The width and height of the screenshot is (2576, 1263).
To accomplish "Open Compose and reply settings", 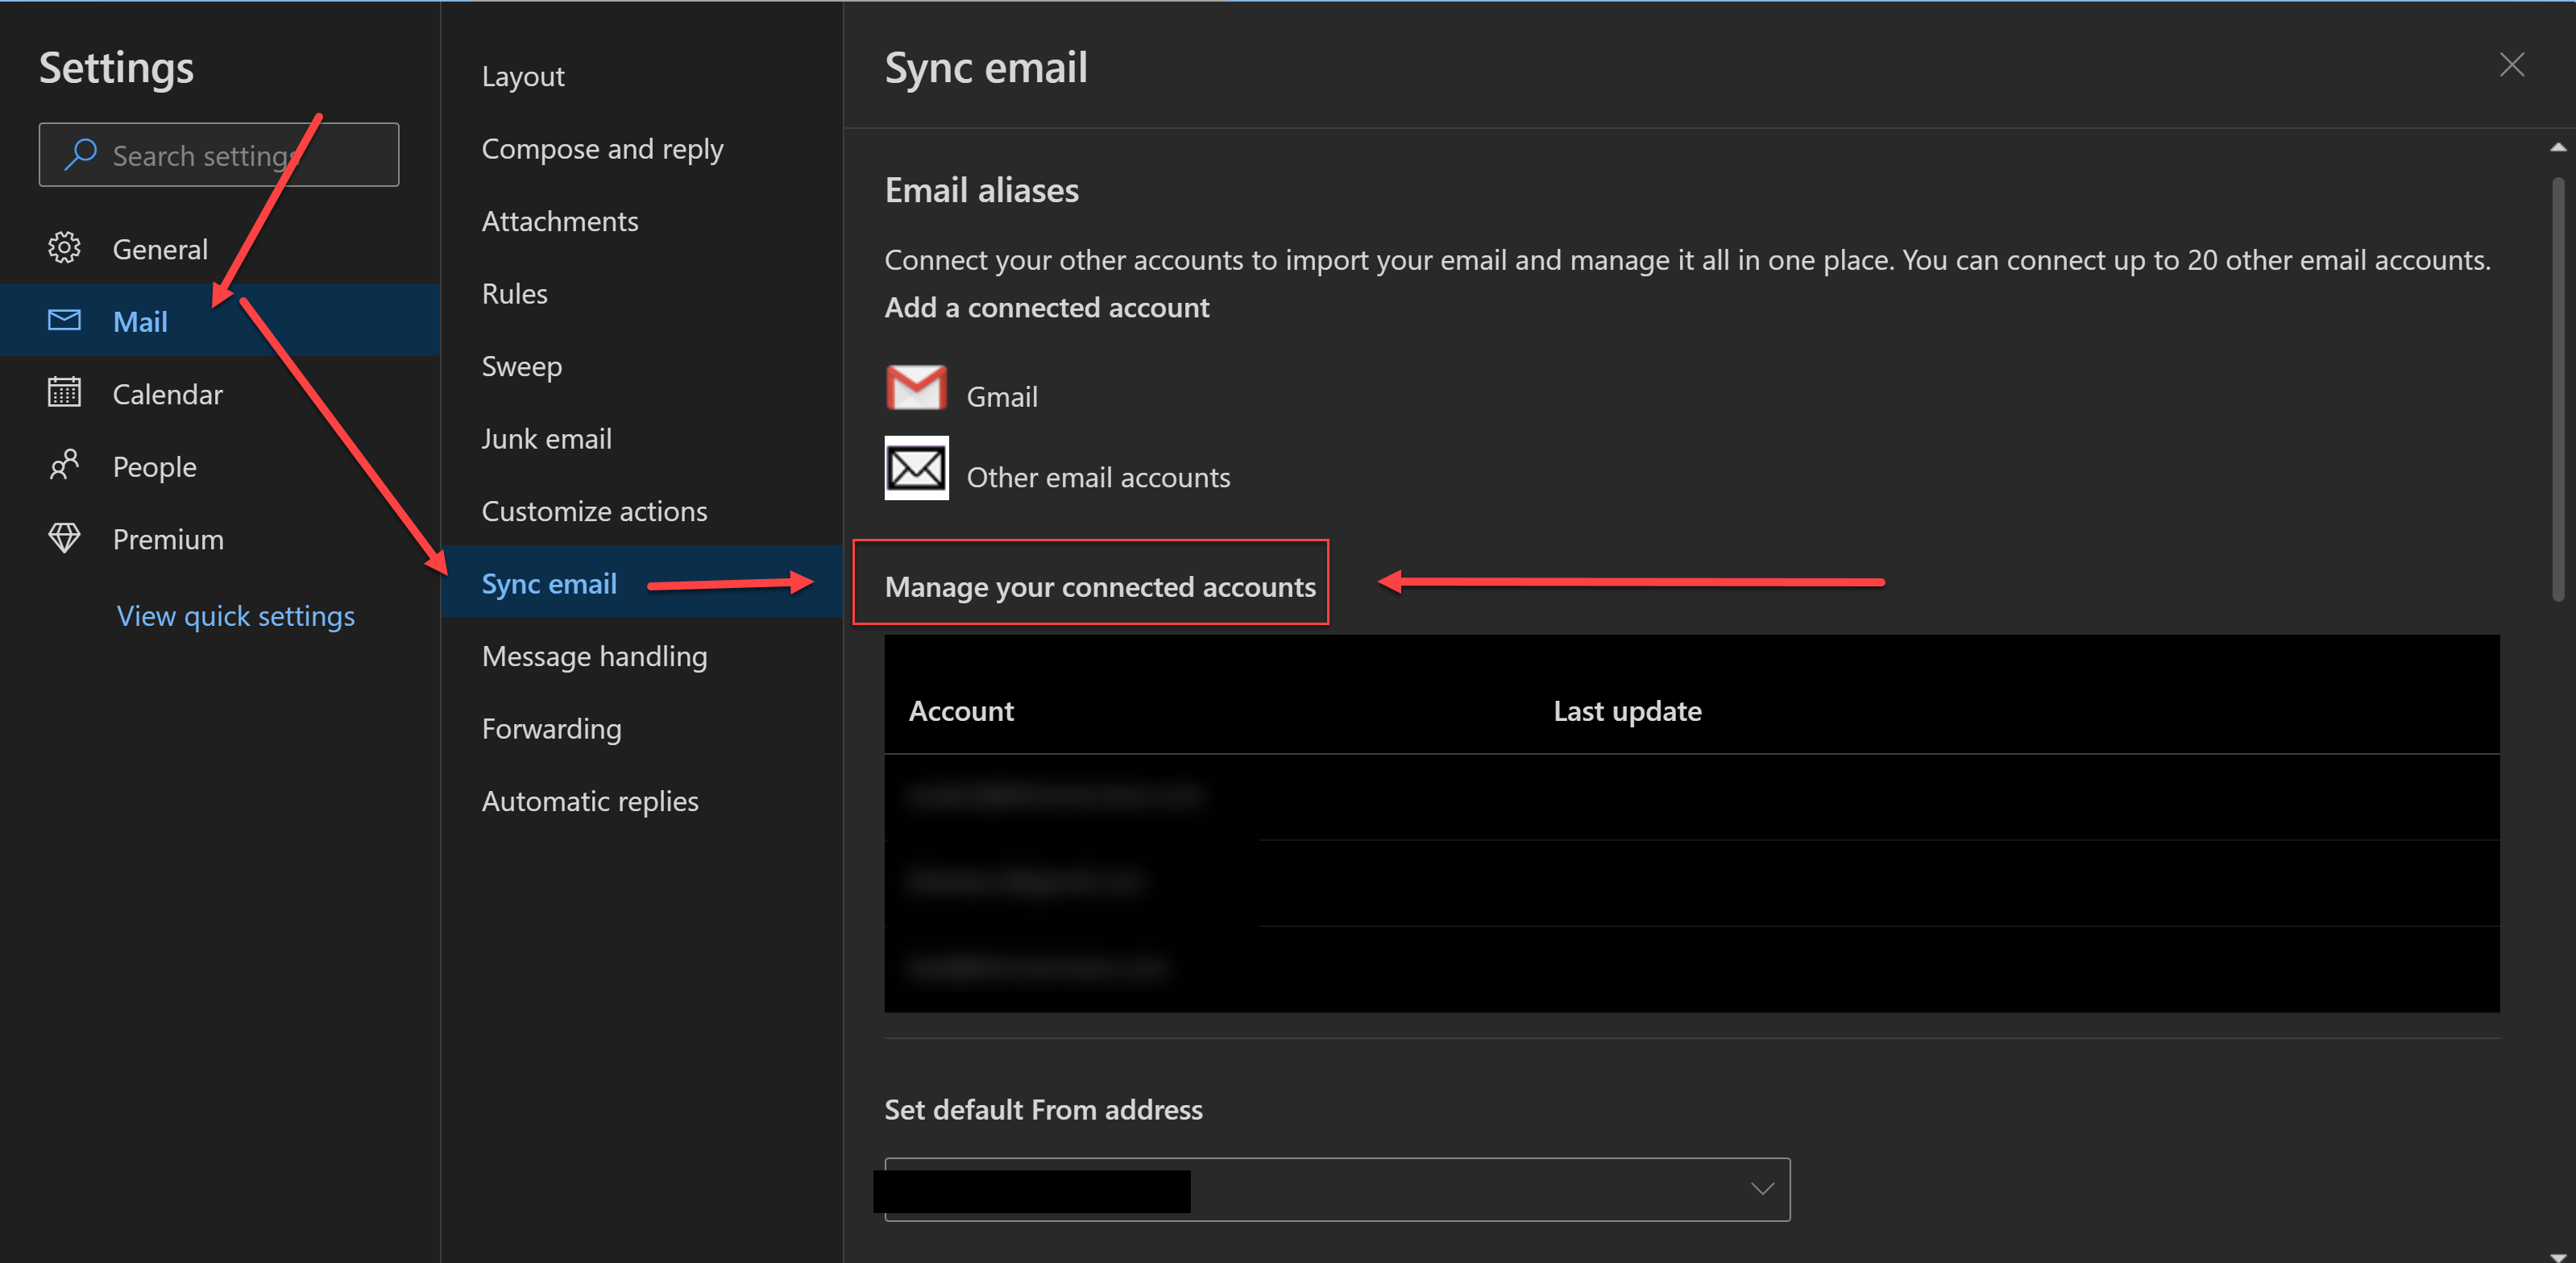I will click(x=602, y=149).
